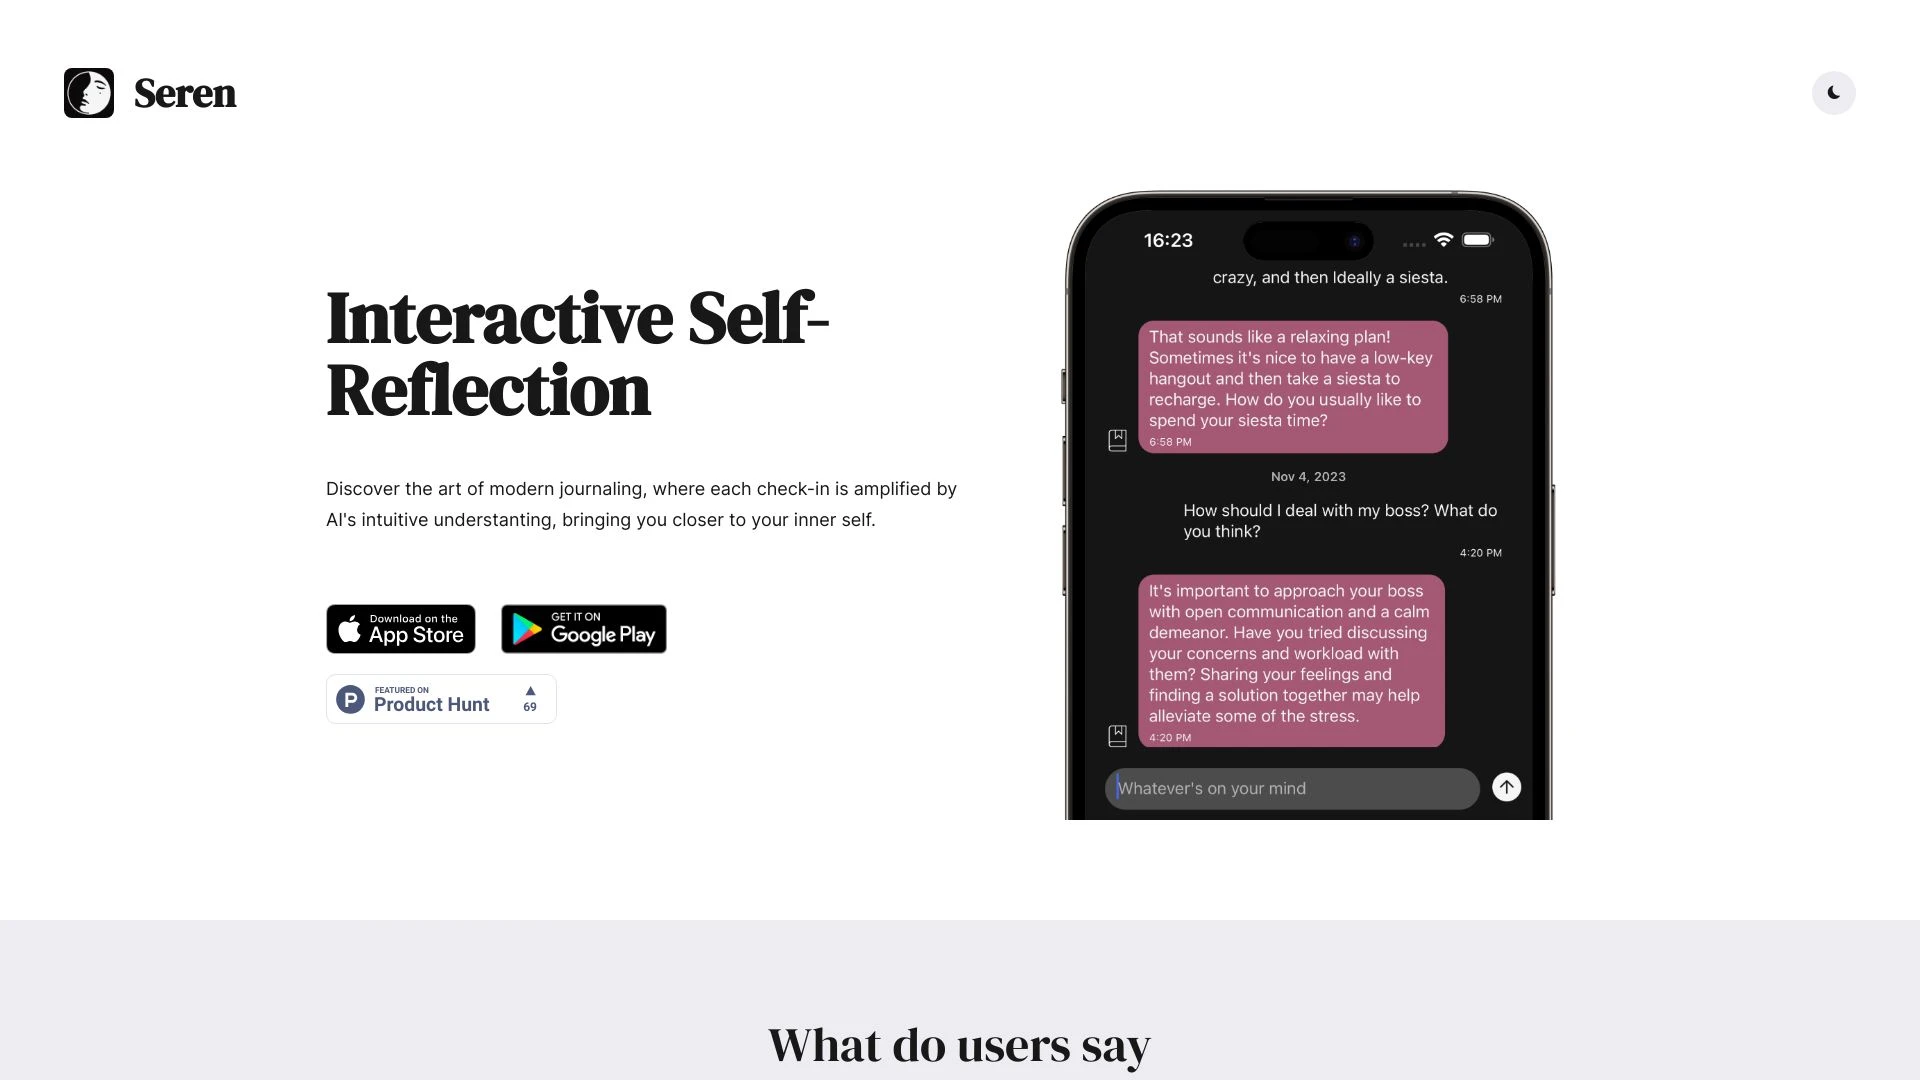The width and height of the screenshot is (1920, 1080).
Task: Click the chat input field text box
Action: click(1292, 787)
